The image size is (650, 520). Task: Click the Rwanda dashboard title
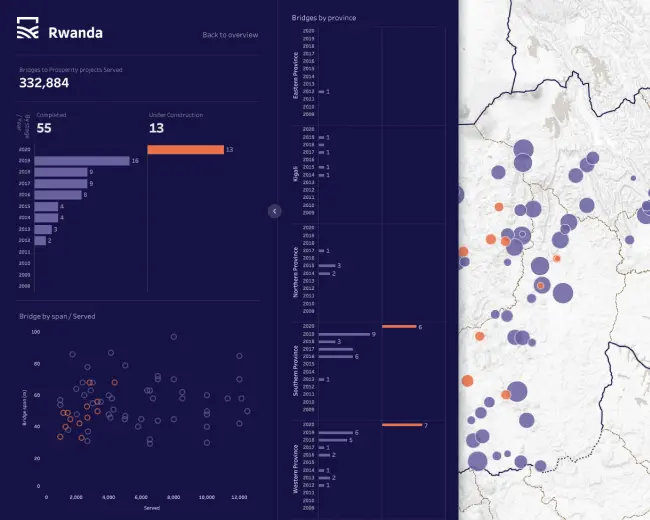(x=75, y=32)
